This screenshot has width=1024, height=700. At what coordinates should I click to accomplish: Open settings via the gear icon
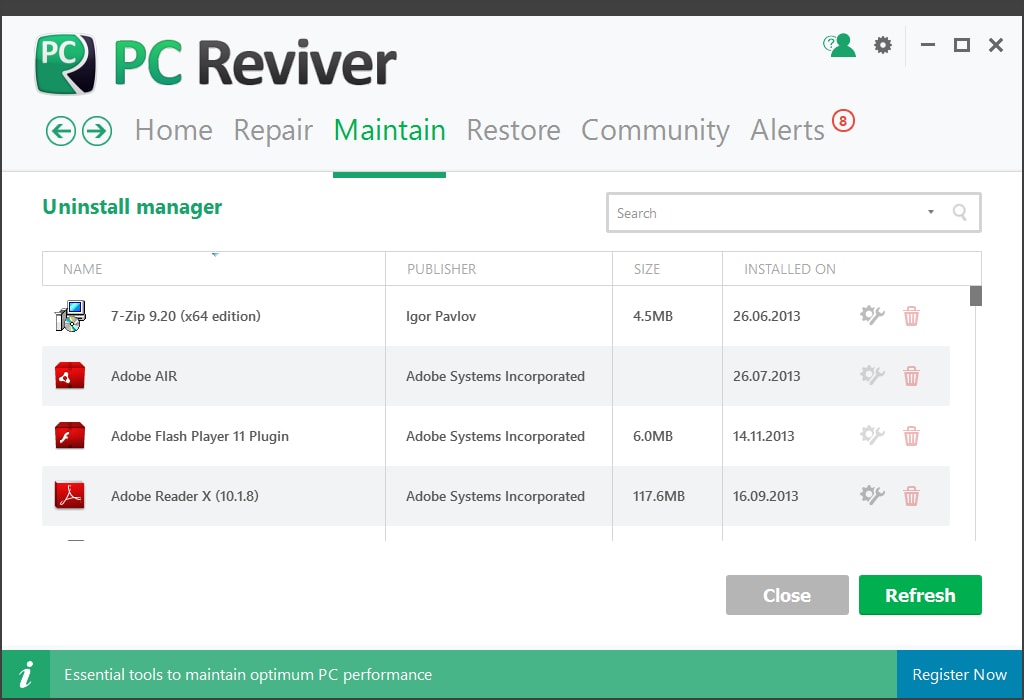click(883, 45)
